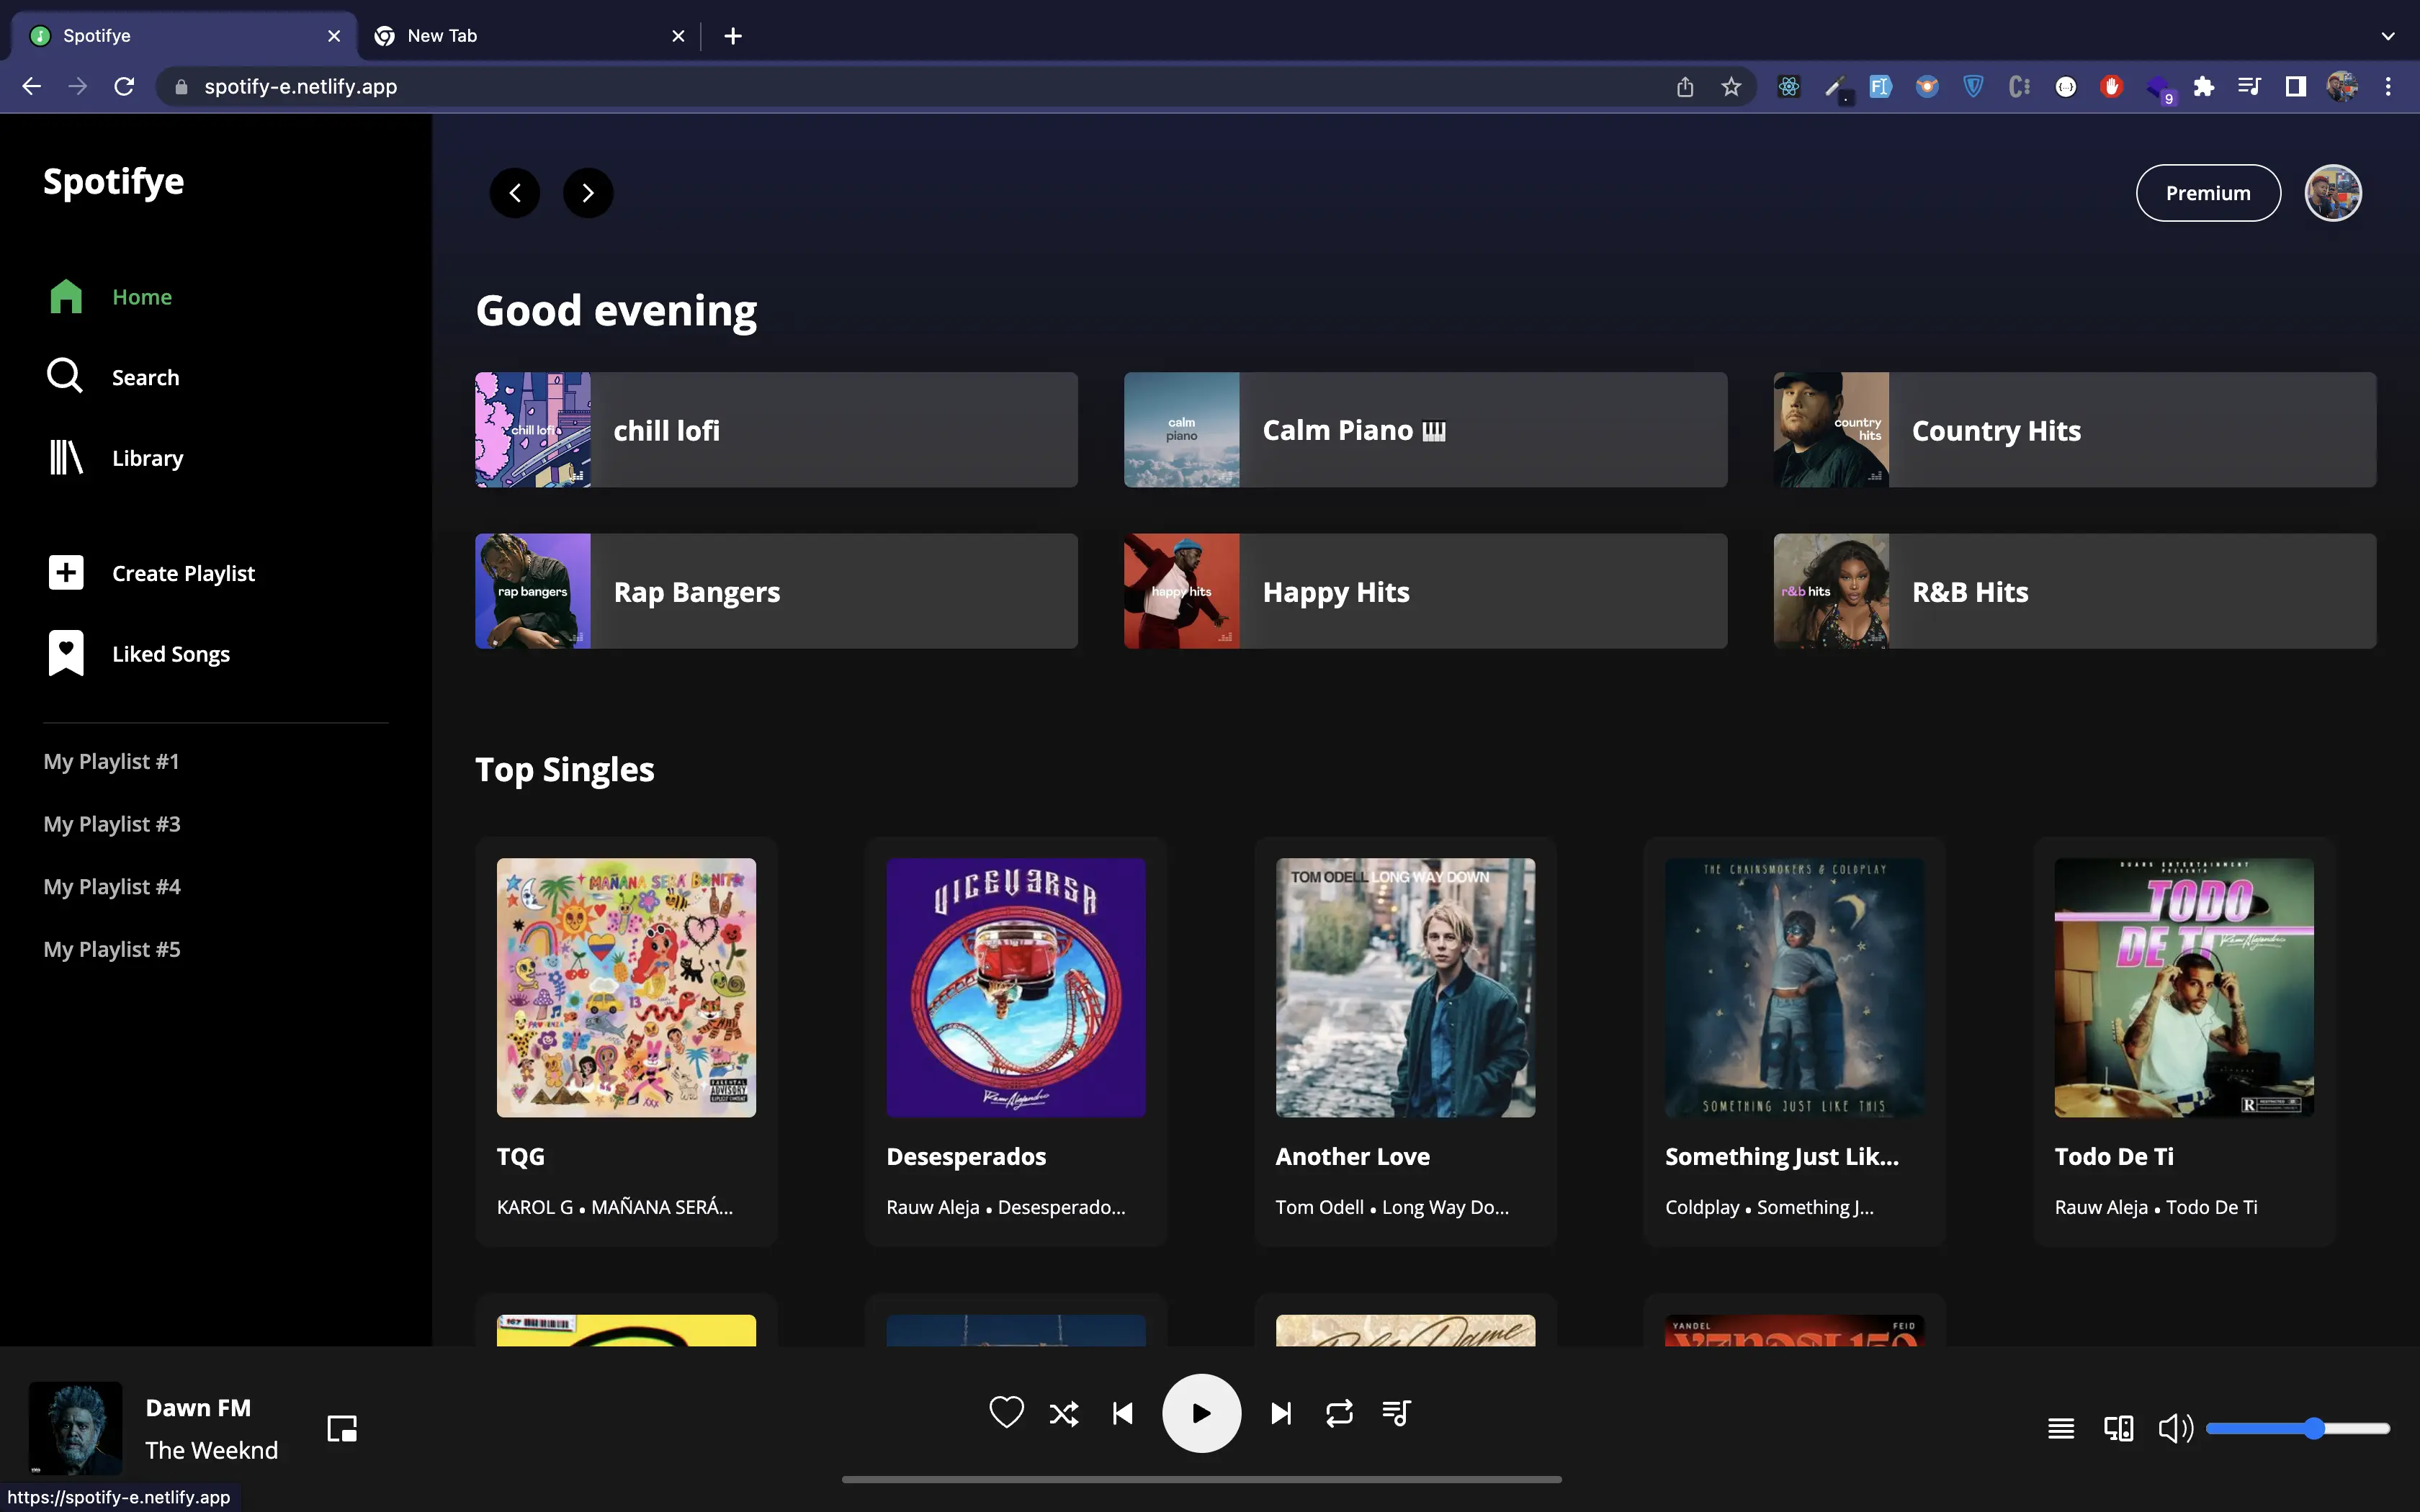Toggle shuffle in the player bar
2420x1512 pixels.
1064,1413
